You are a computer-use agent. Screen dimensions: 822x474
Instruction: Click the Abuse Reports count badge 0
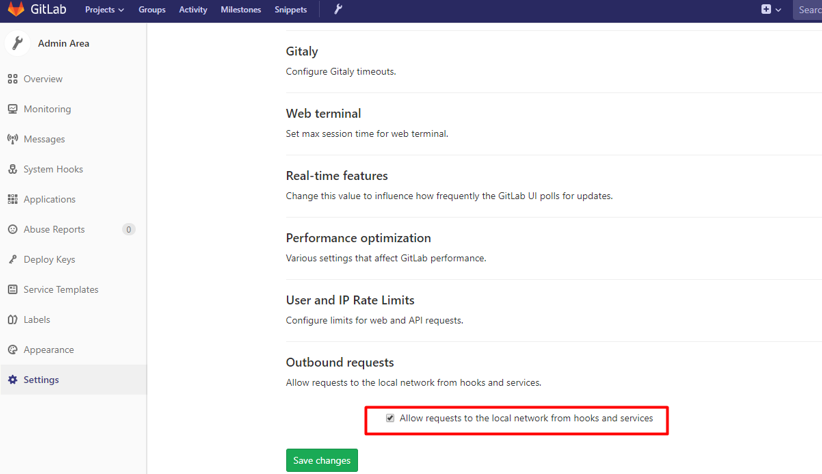[x=128, y=229]
